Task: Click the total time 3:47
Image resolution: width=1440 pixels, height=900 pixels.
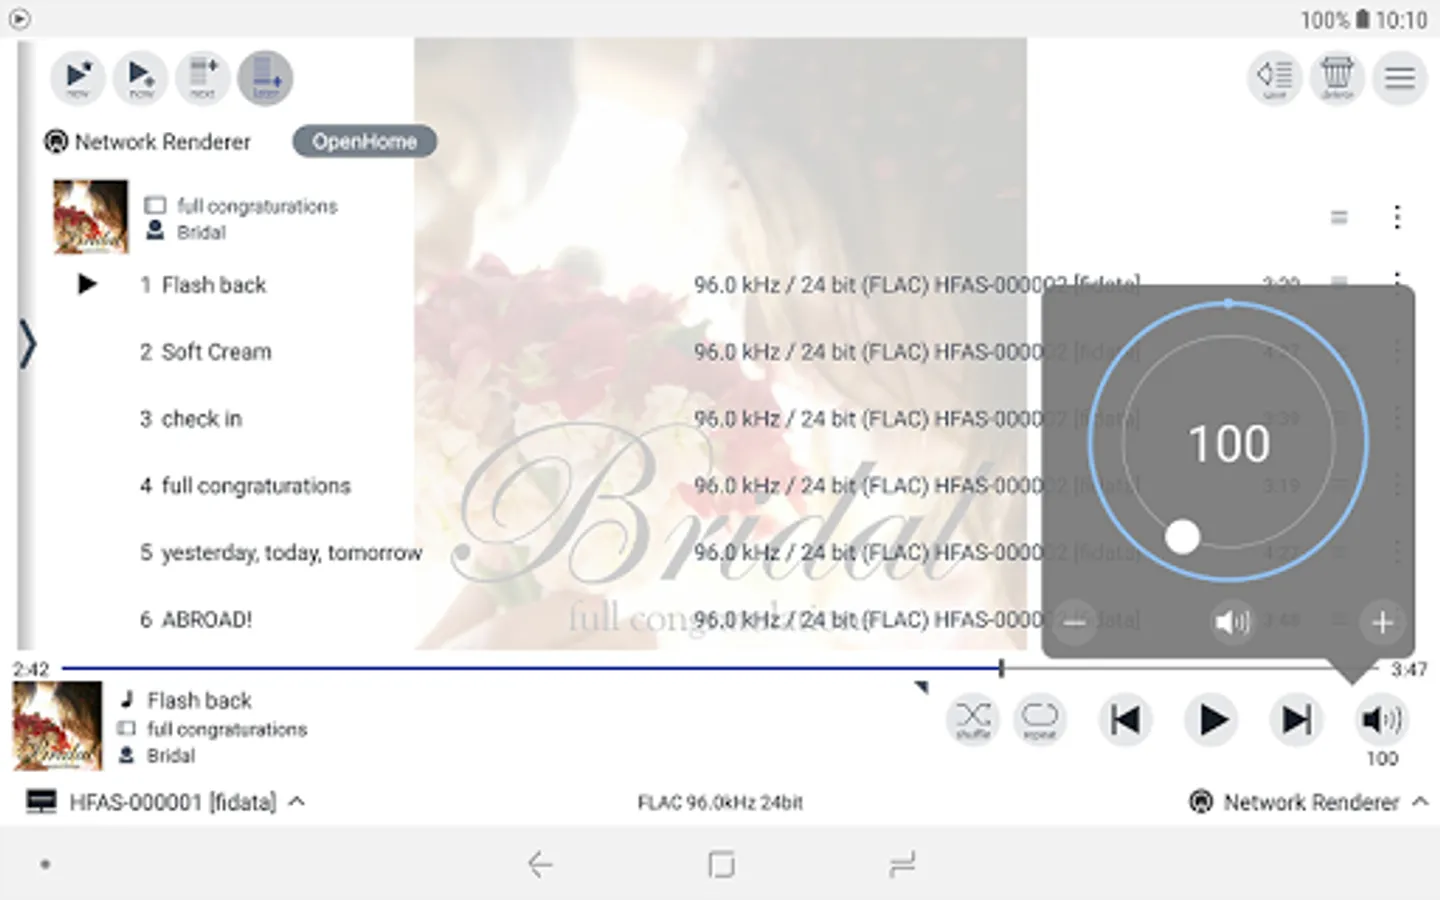Action: (1408, 669)
